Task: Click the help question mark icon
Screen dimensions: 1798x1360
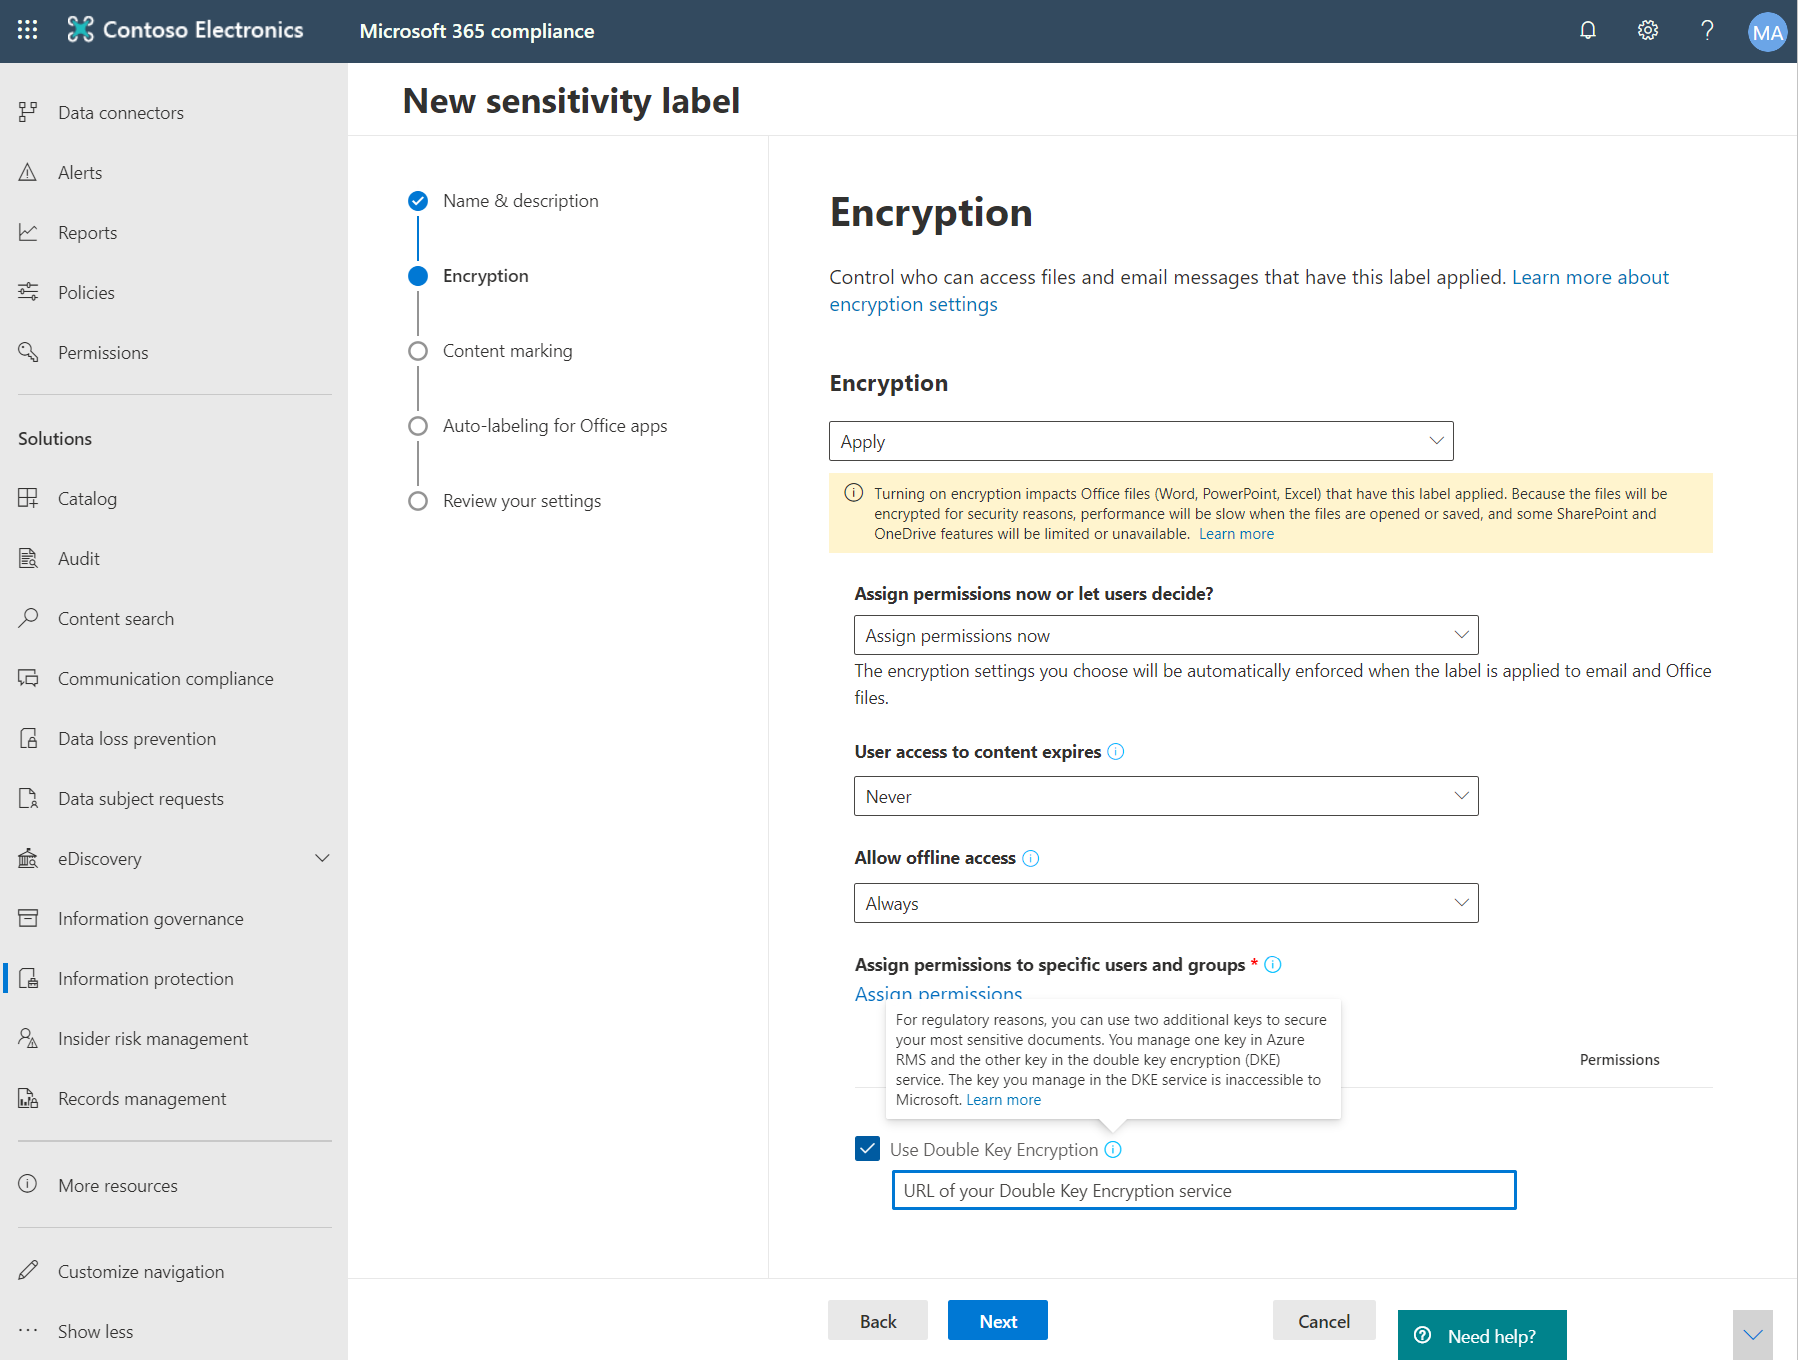Action: [x=1707, y=30]
